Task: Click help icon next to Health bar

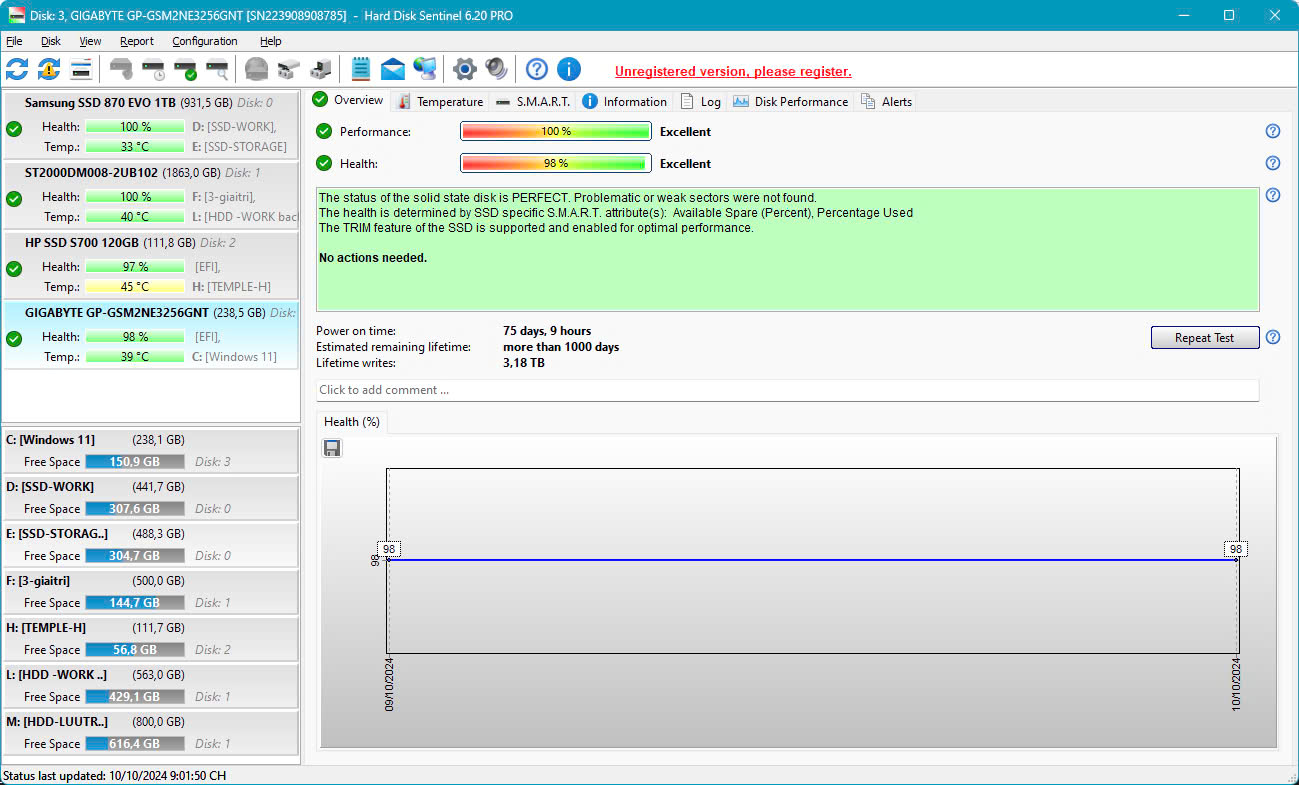Action: point(1273,163)
